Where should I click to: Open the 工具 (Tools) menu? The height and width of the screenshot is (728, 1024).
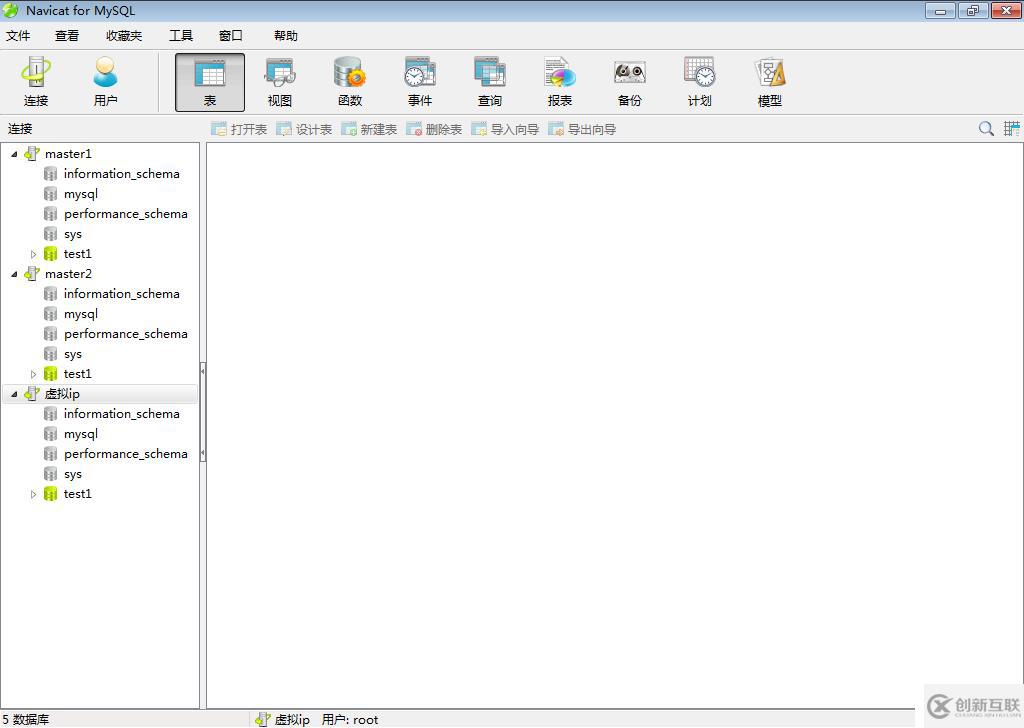pos(181,36)
